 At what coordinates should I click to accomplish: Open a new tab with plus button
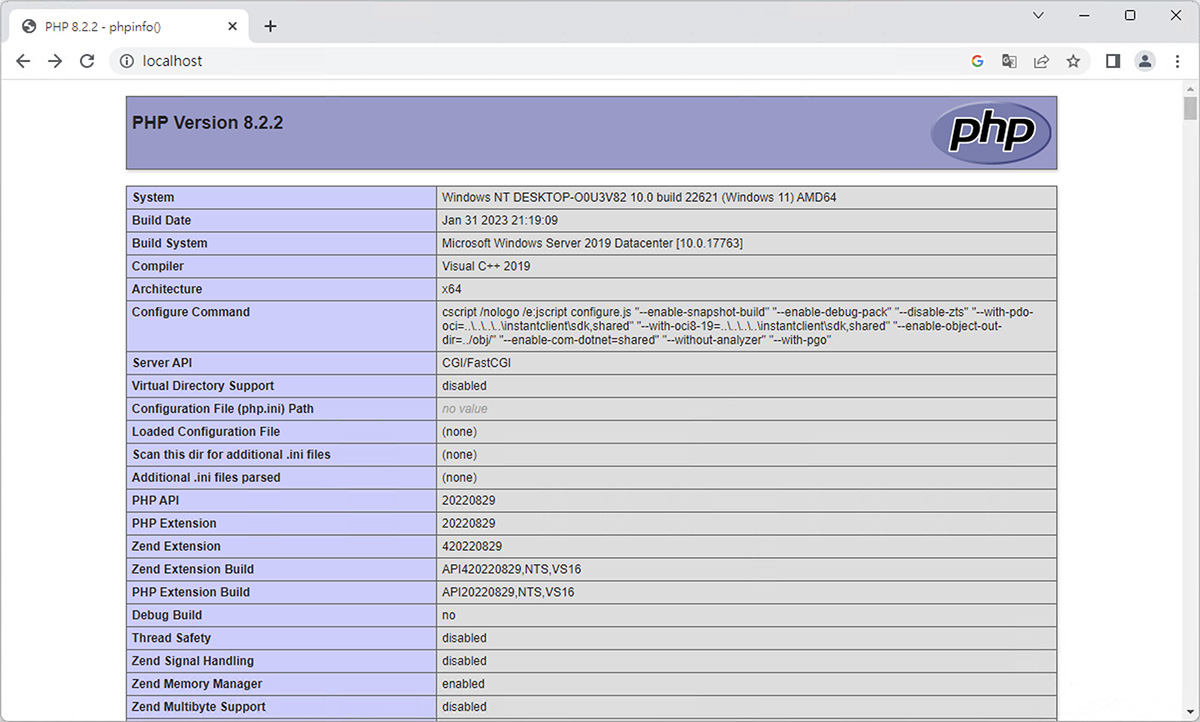270,26
